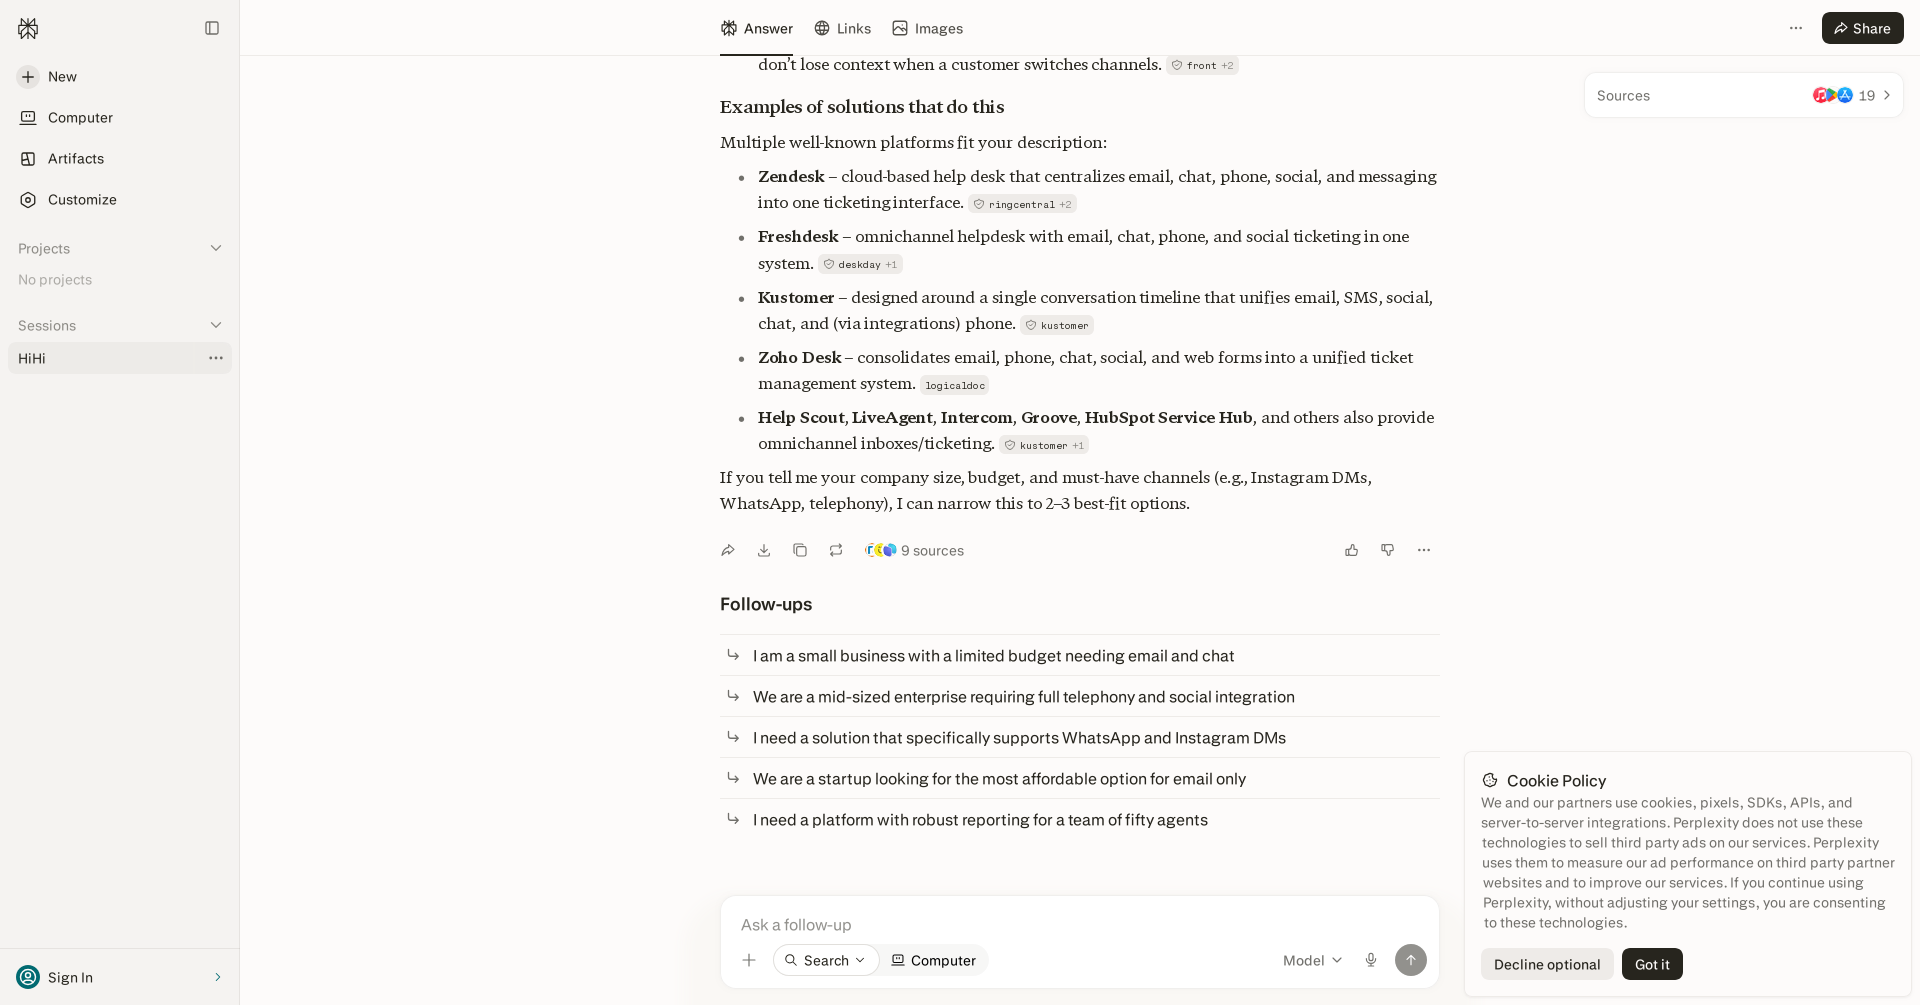The image size is (1920, 1005).
Task: Copy the answer using clipboard icon
Action: coord(800,550)
